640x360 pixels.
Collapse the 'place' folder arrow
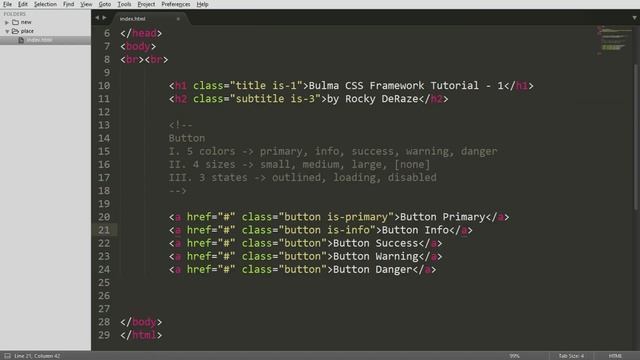[x=7, y=31]
